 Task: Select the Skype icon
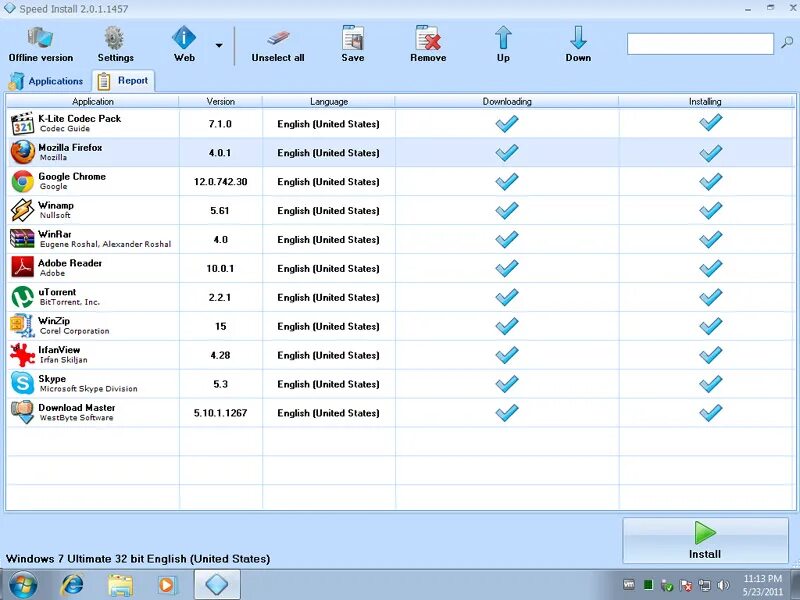[22, 384]
